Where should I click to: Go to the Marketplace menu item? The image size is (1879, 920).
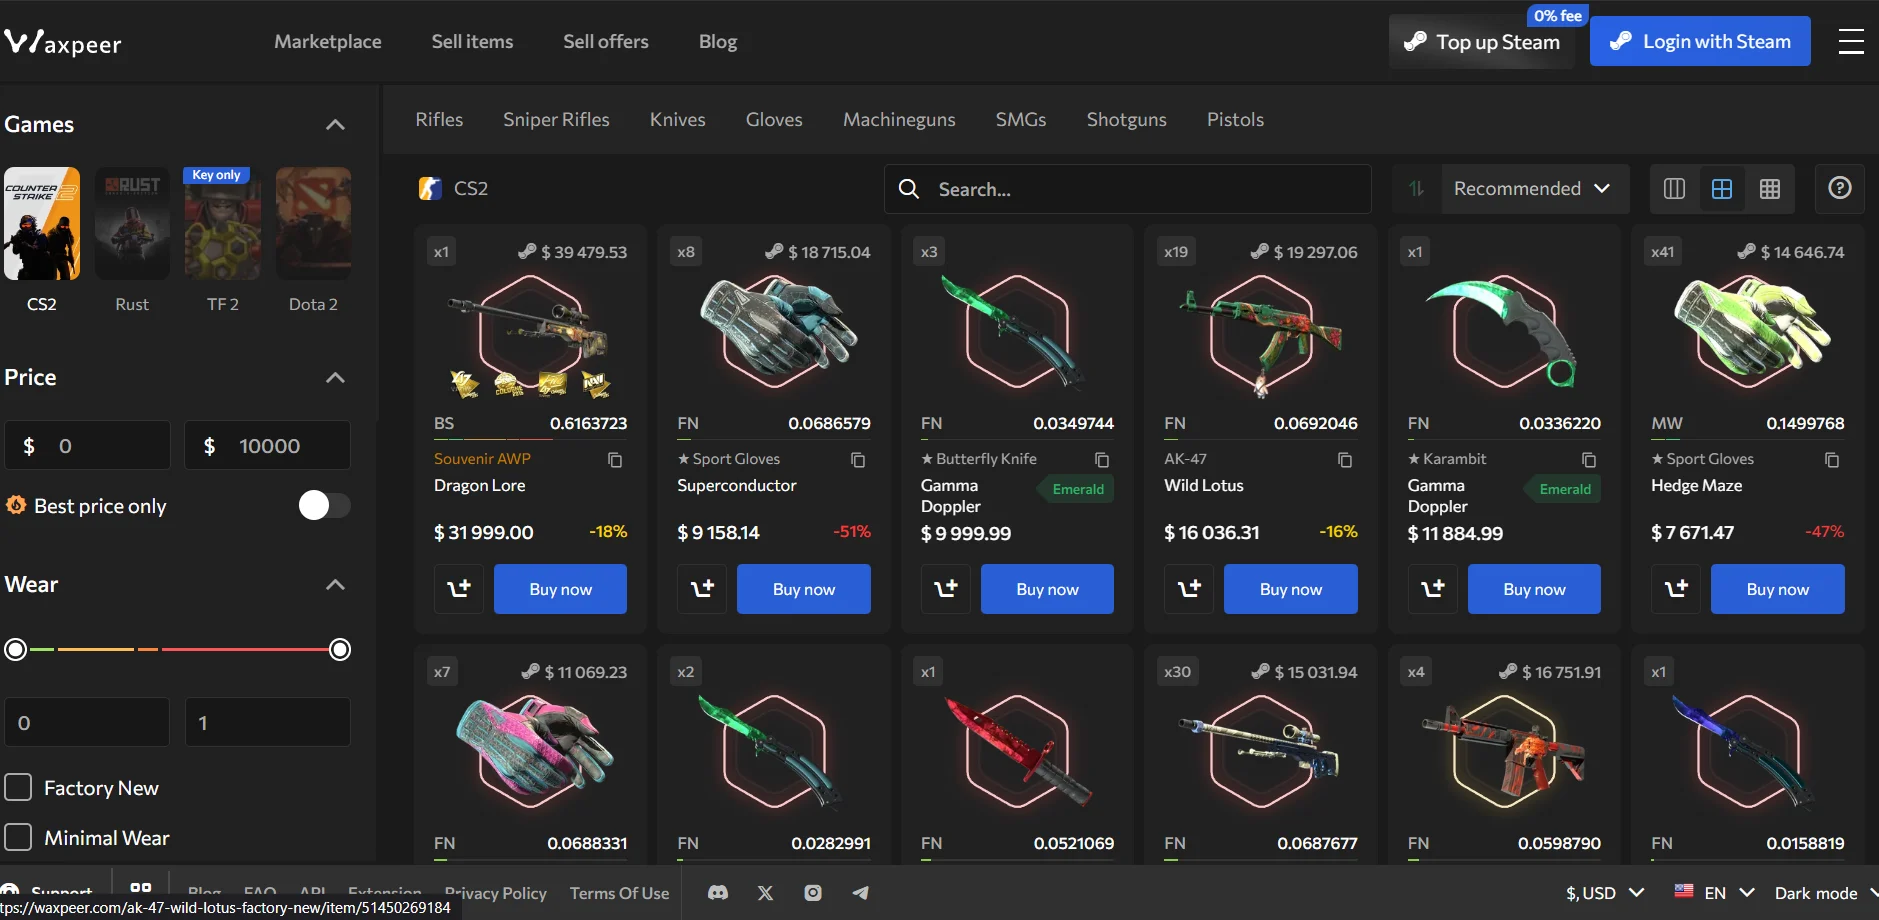[x=328, y=41]
